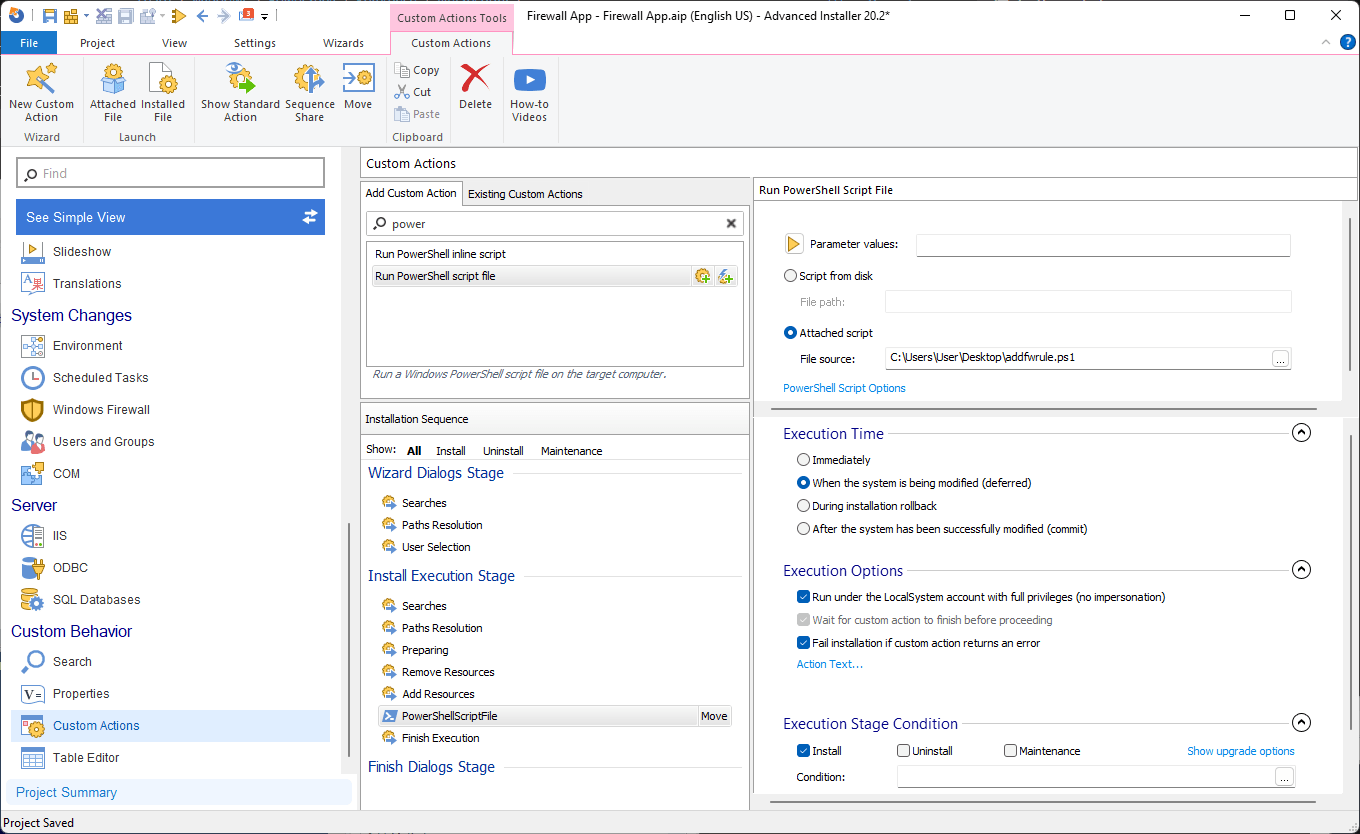The image size is (1360, 834).
Task: Click the Find search box
Action: click(x=171, y=173)
